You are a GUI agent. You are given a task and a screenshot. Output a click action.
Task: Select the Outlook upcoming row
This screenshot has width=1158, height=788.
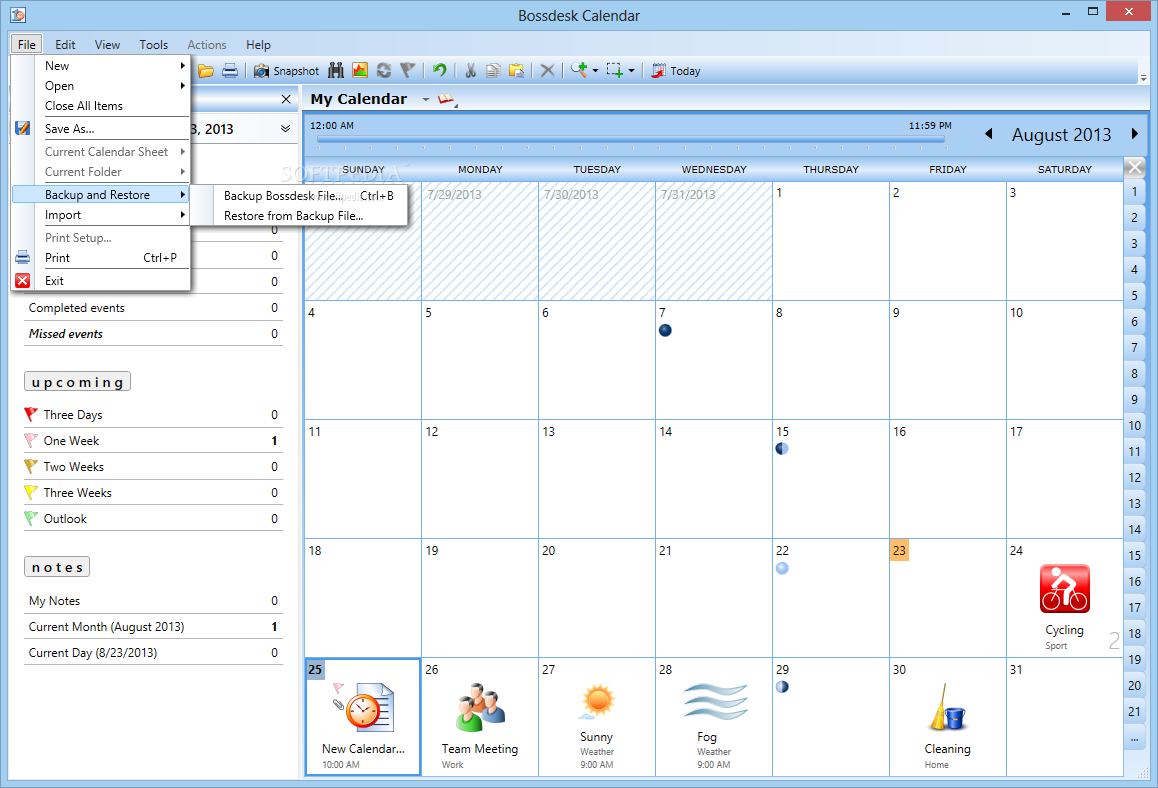tap(154, 518)
